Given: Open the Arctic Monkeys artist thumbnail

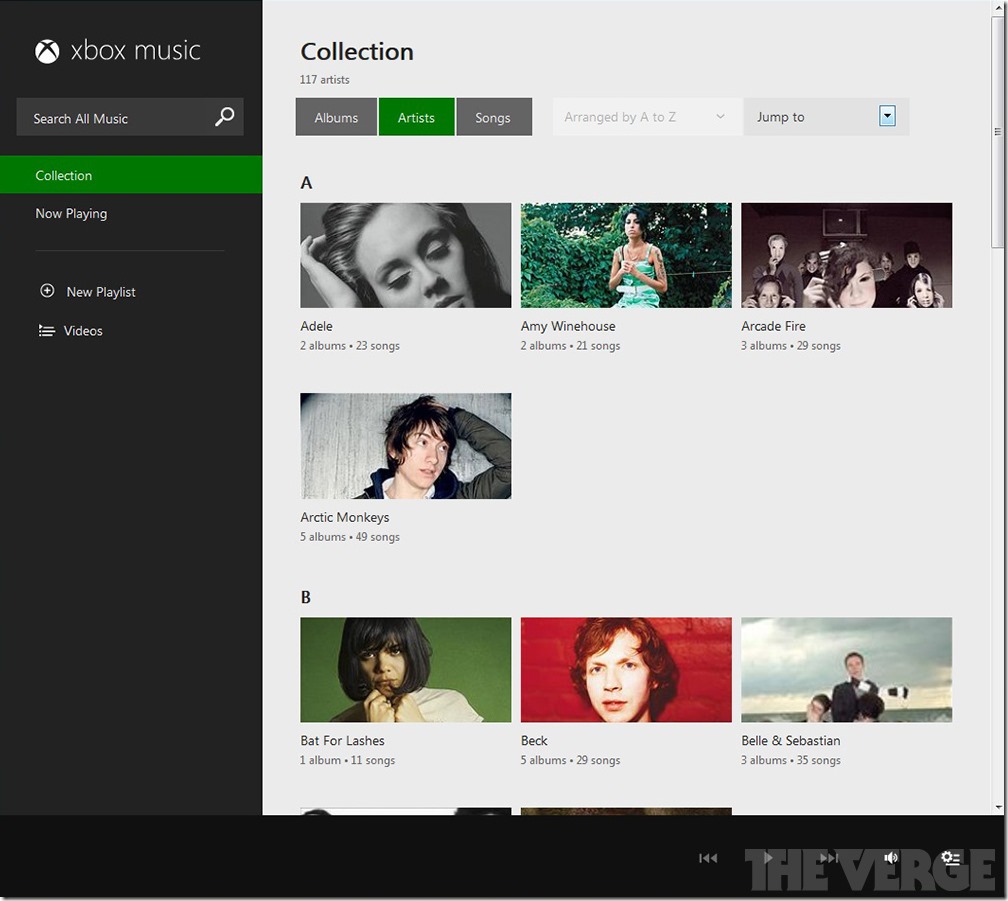Looking at the screenshot, I should pos(406,446).
